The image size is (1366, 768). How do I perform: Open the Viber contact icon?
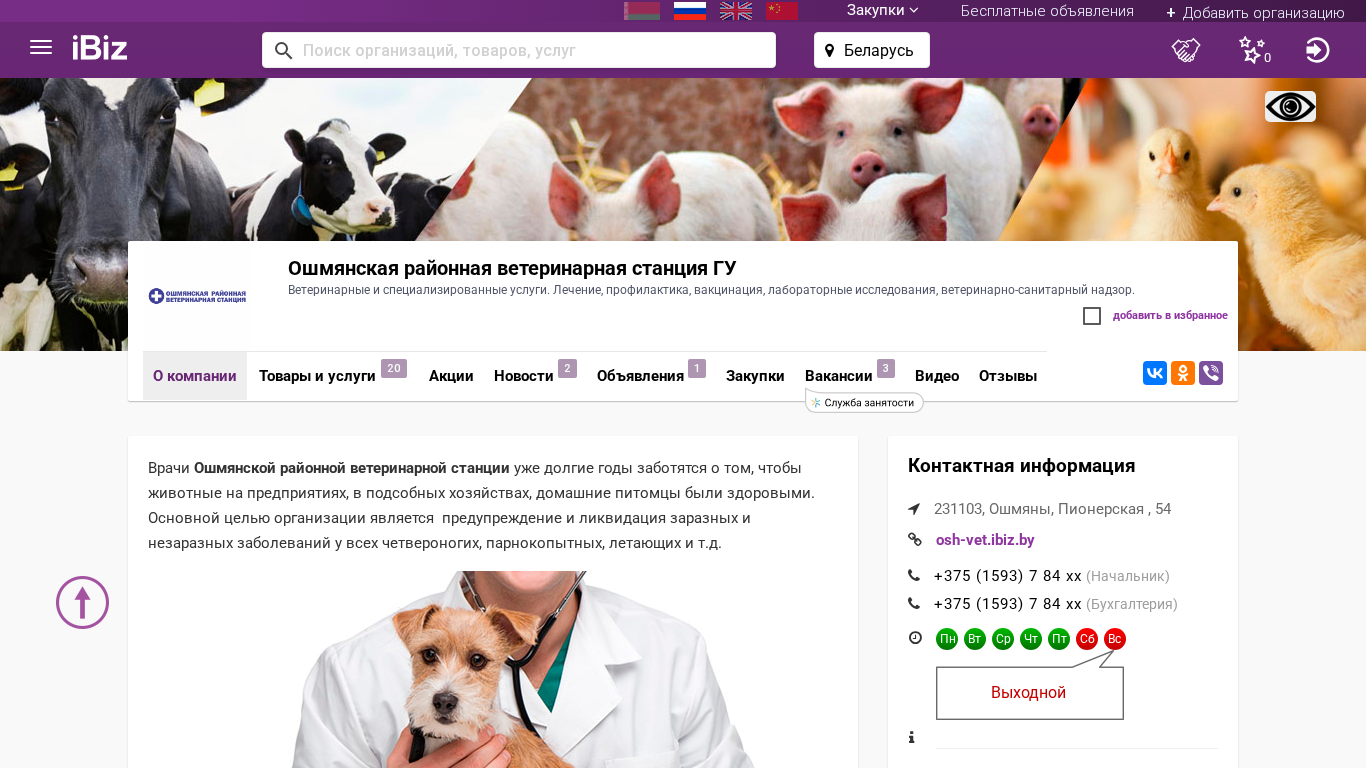pyautogui.click(x=1211, y=373)
